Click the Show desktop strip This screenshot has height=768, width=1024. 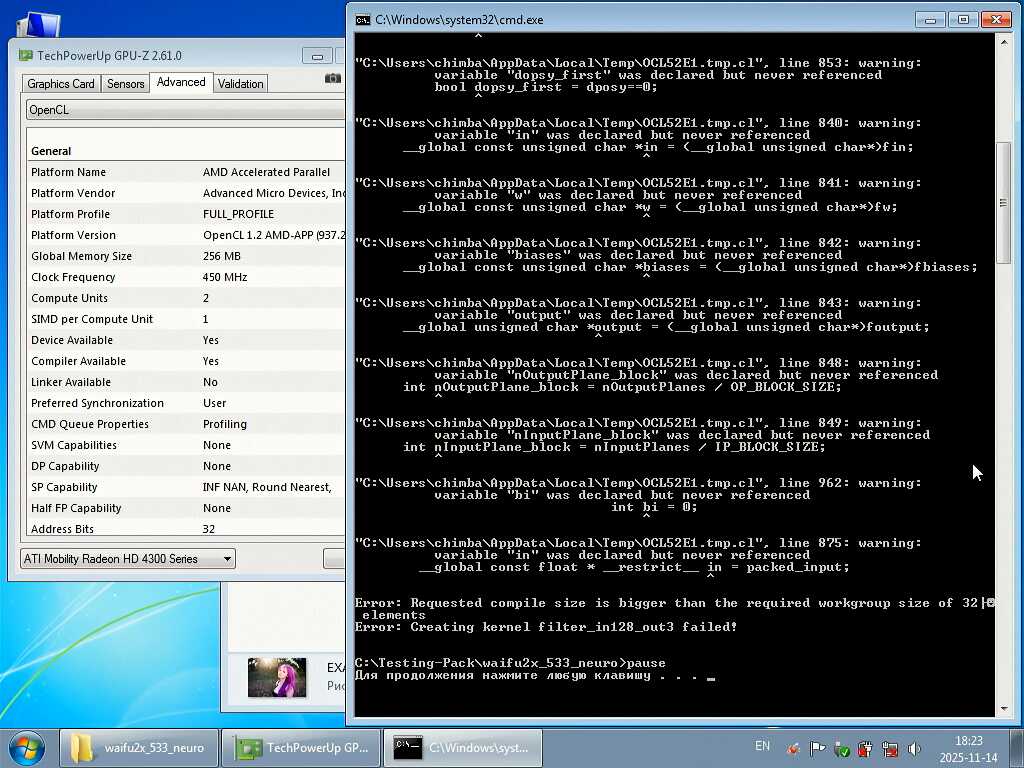(1018, 748)
